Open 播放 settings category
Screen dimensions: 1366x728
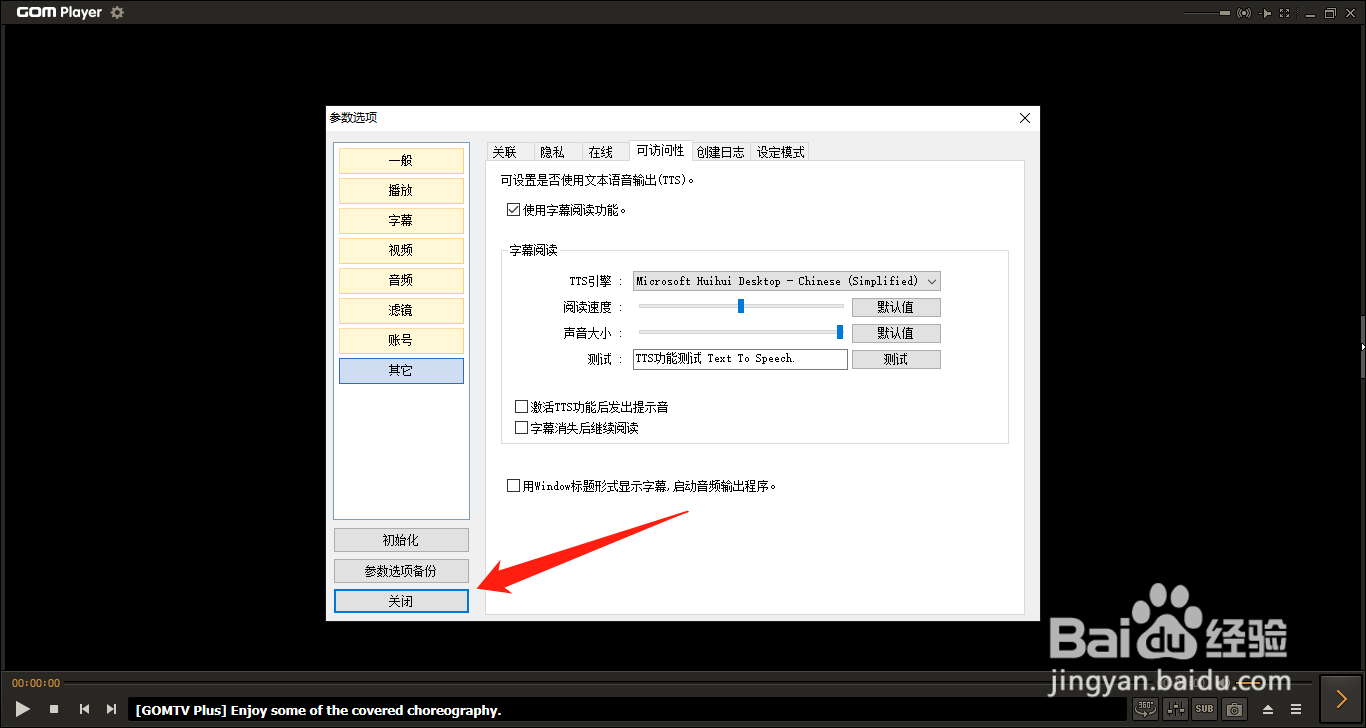tap(401, 190)
